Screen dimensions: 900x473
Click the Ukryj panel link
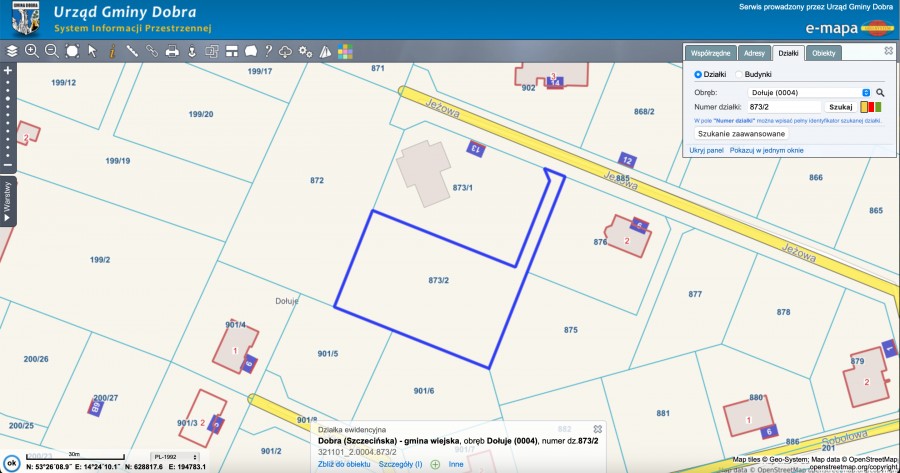(706, 150)
